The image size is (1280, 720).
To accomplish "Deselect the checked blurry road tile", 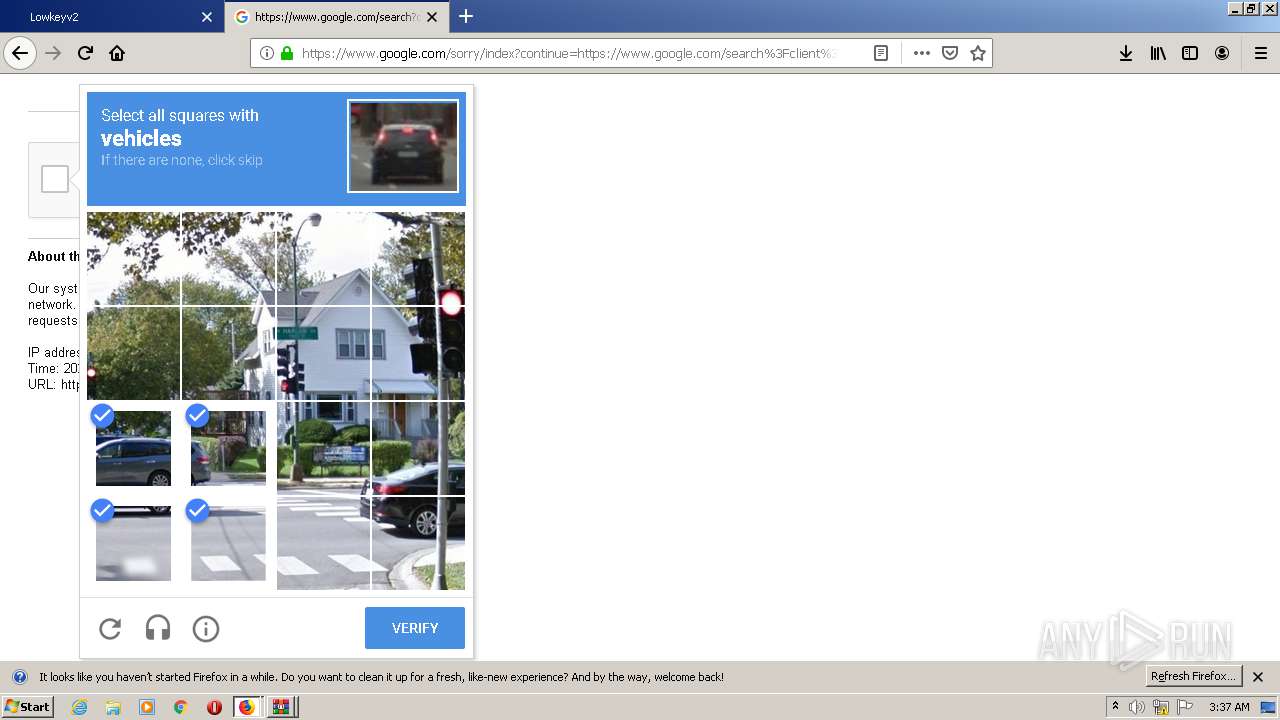I will pyautogui.click(x=133, y=543).
